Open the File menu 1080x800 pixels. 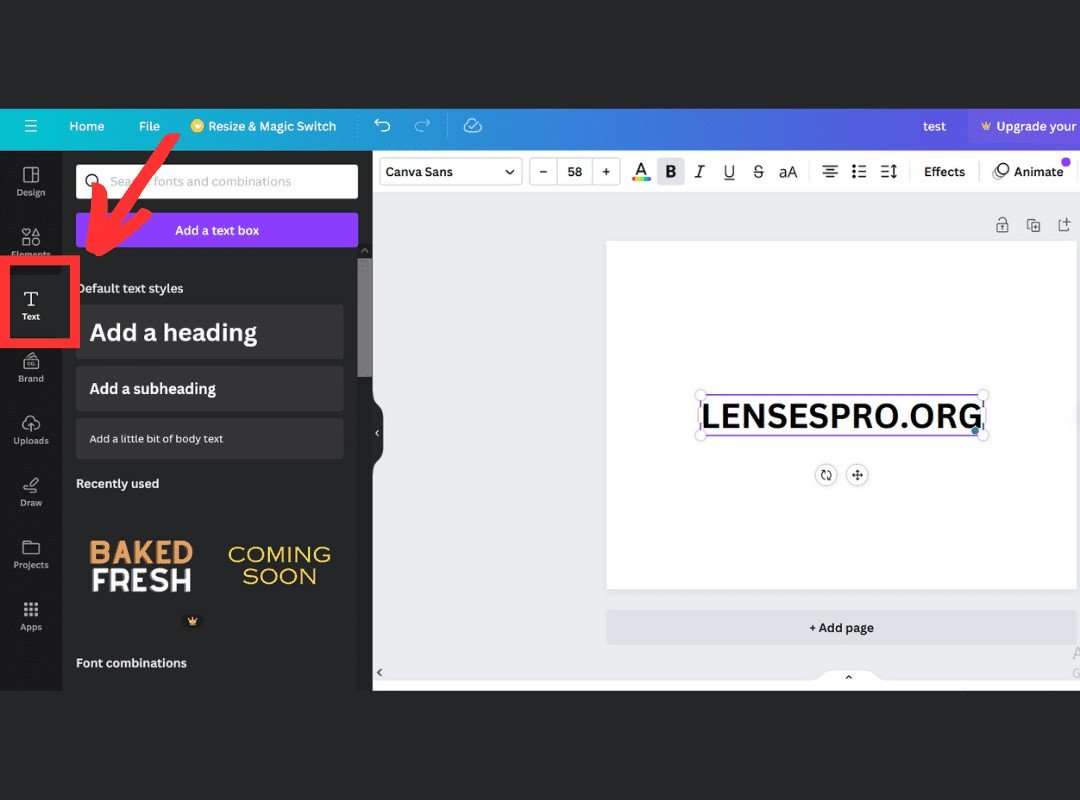click(149, 126)
